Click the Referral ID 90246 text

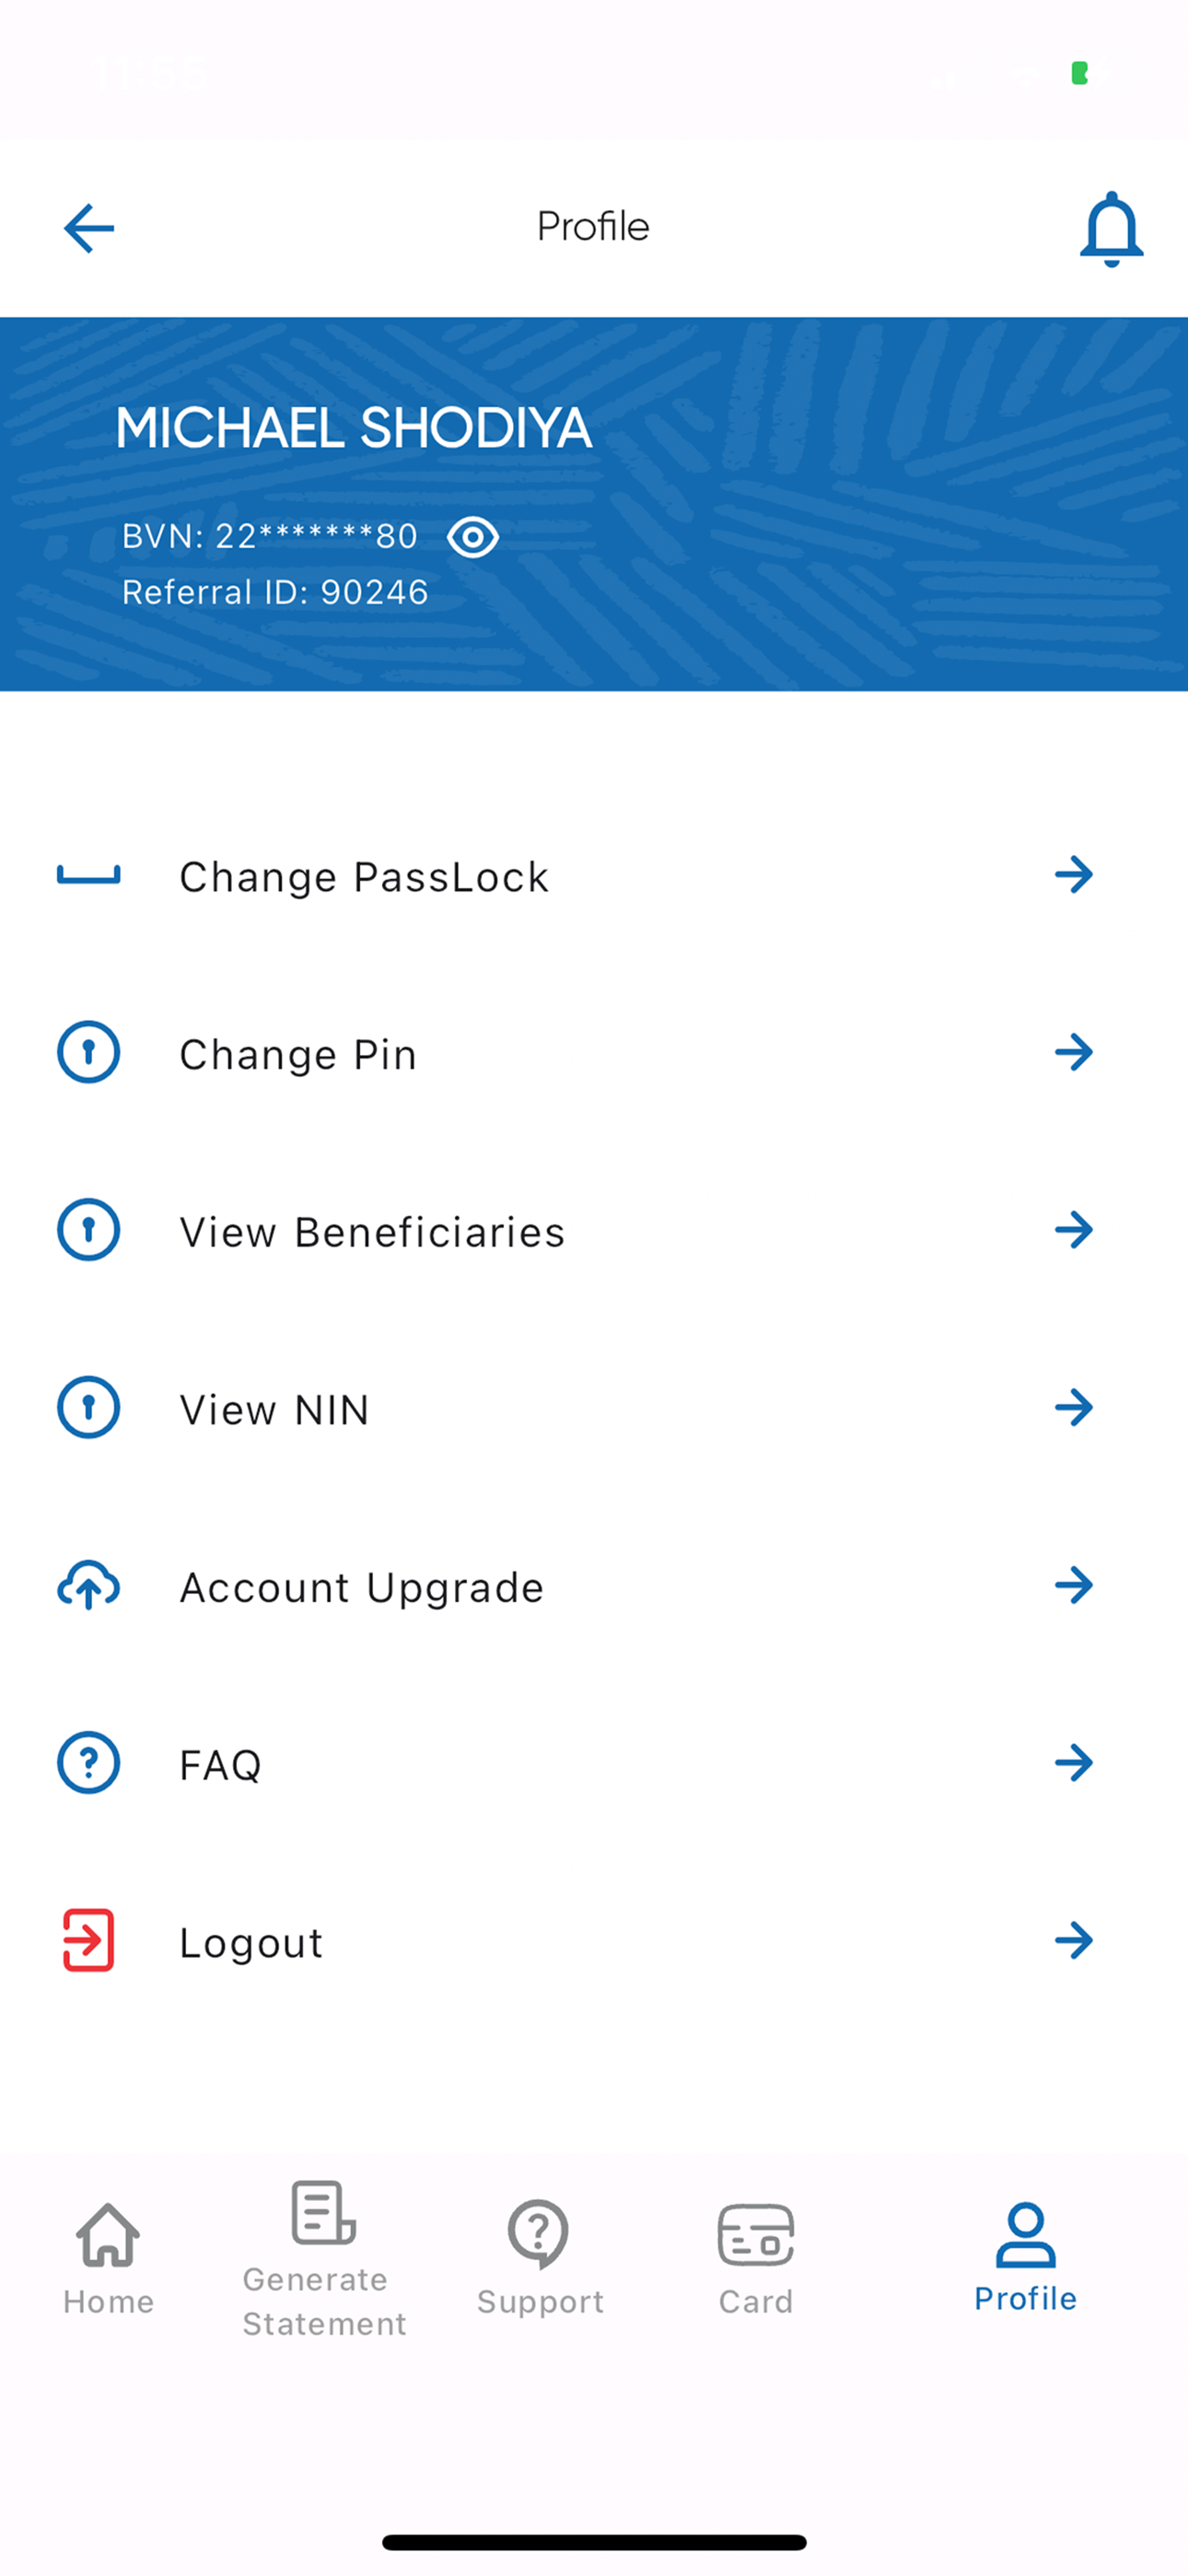pos(275,592)
